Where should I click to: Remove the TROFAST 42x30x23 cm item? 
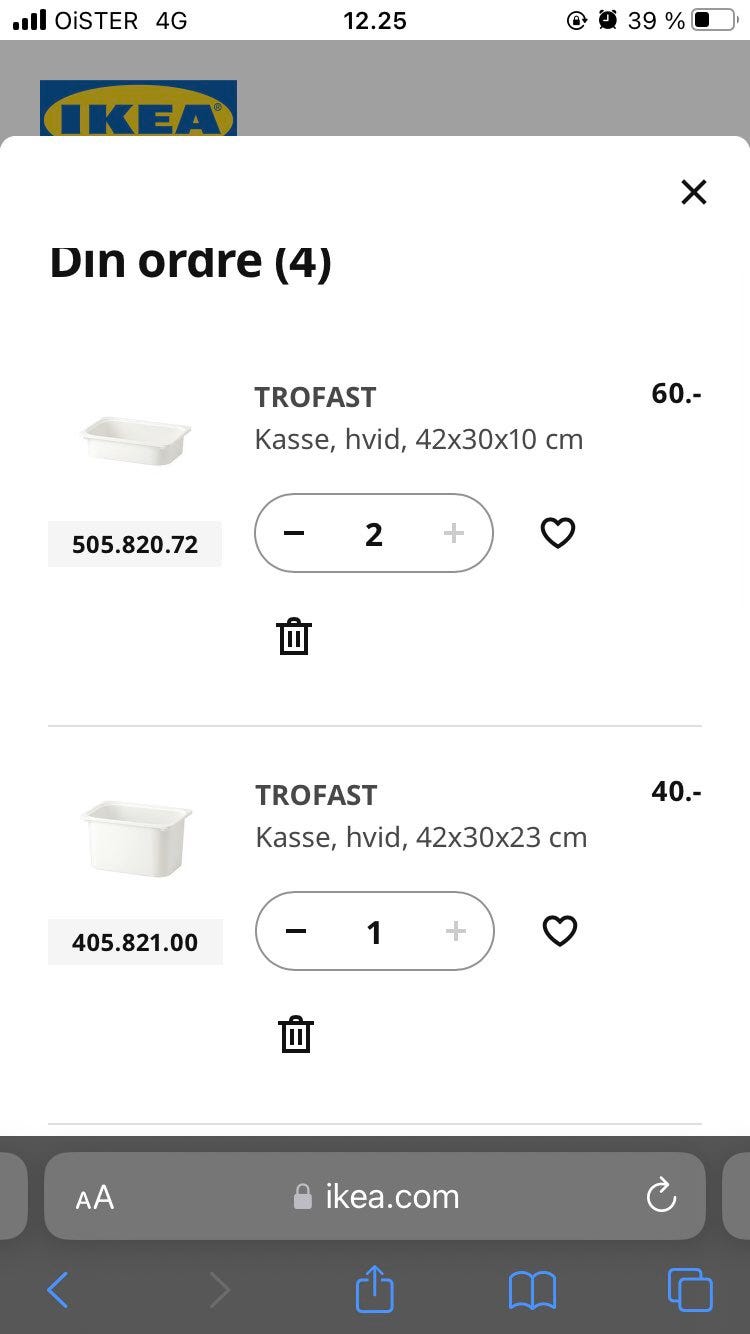coord(296,1034)
